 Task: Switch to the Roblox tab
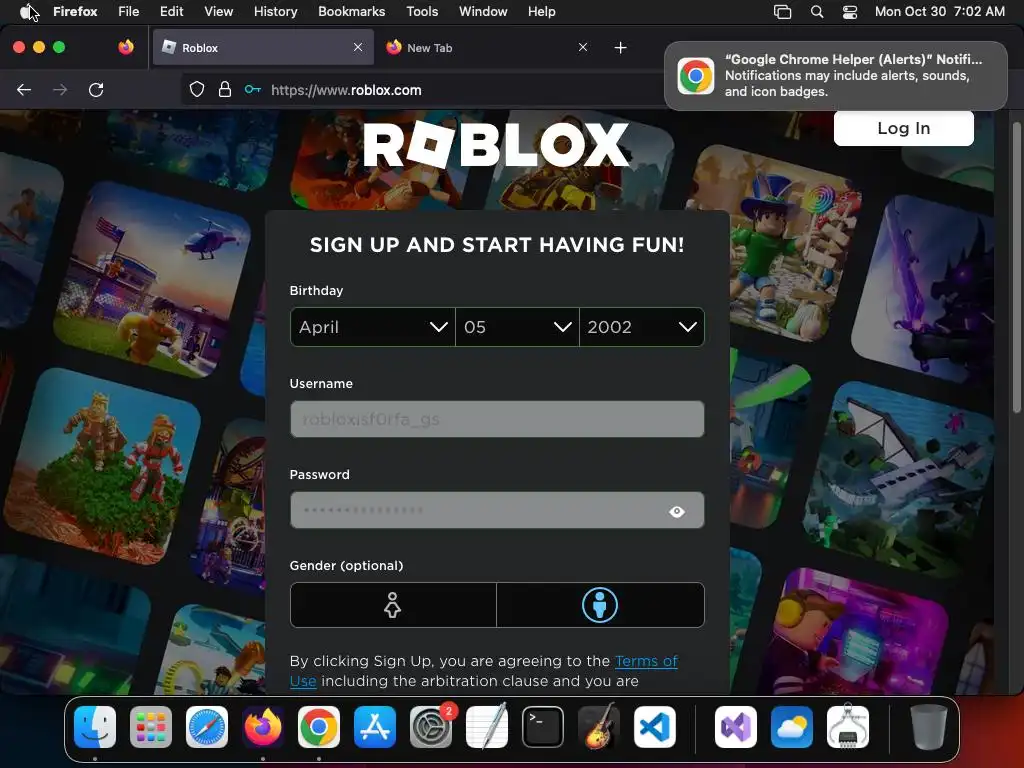click(263, 47)
